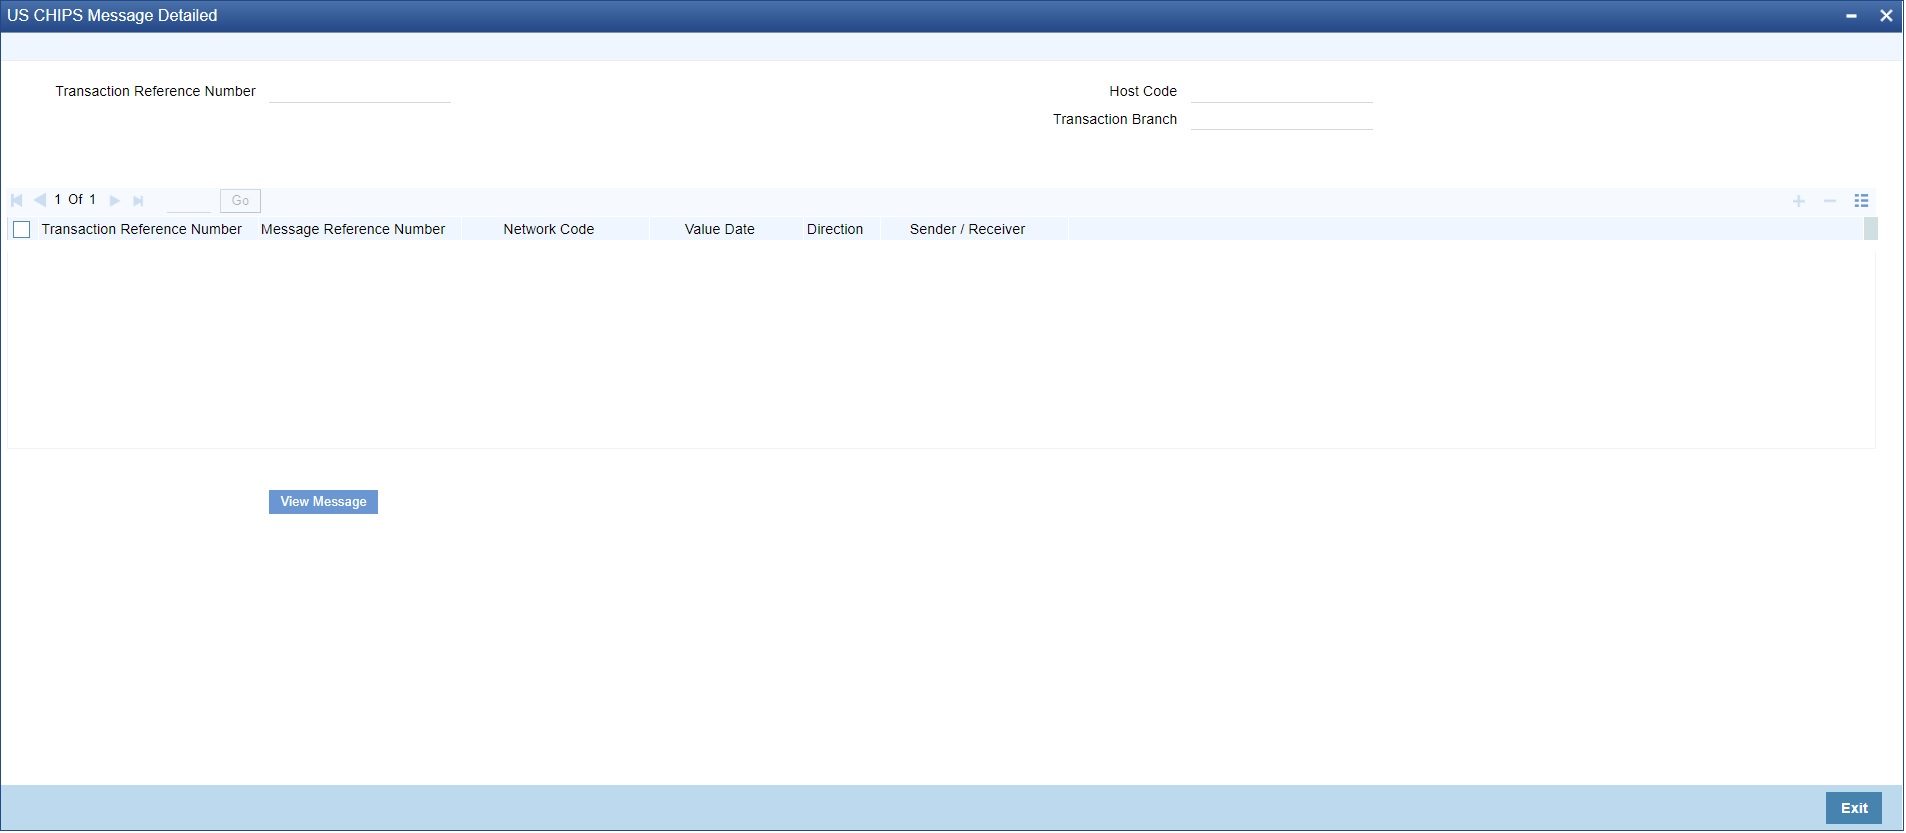Click the '1 Of 1' page indicator
The height and width of the screenshot is (833, 1906).
point(76,200)
